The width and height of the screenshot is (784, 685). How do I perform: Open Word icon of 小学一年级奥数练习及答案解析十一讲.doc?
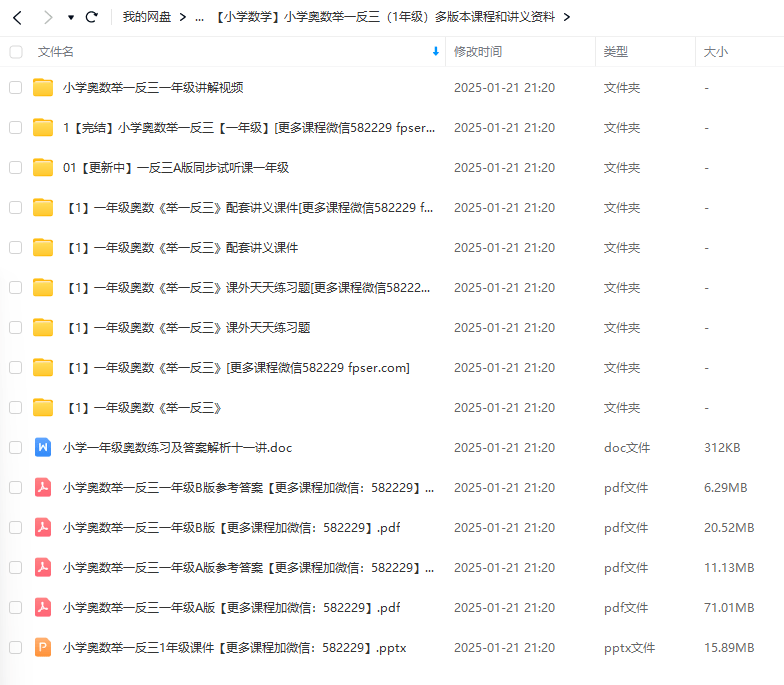43,448
